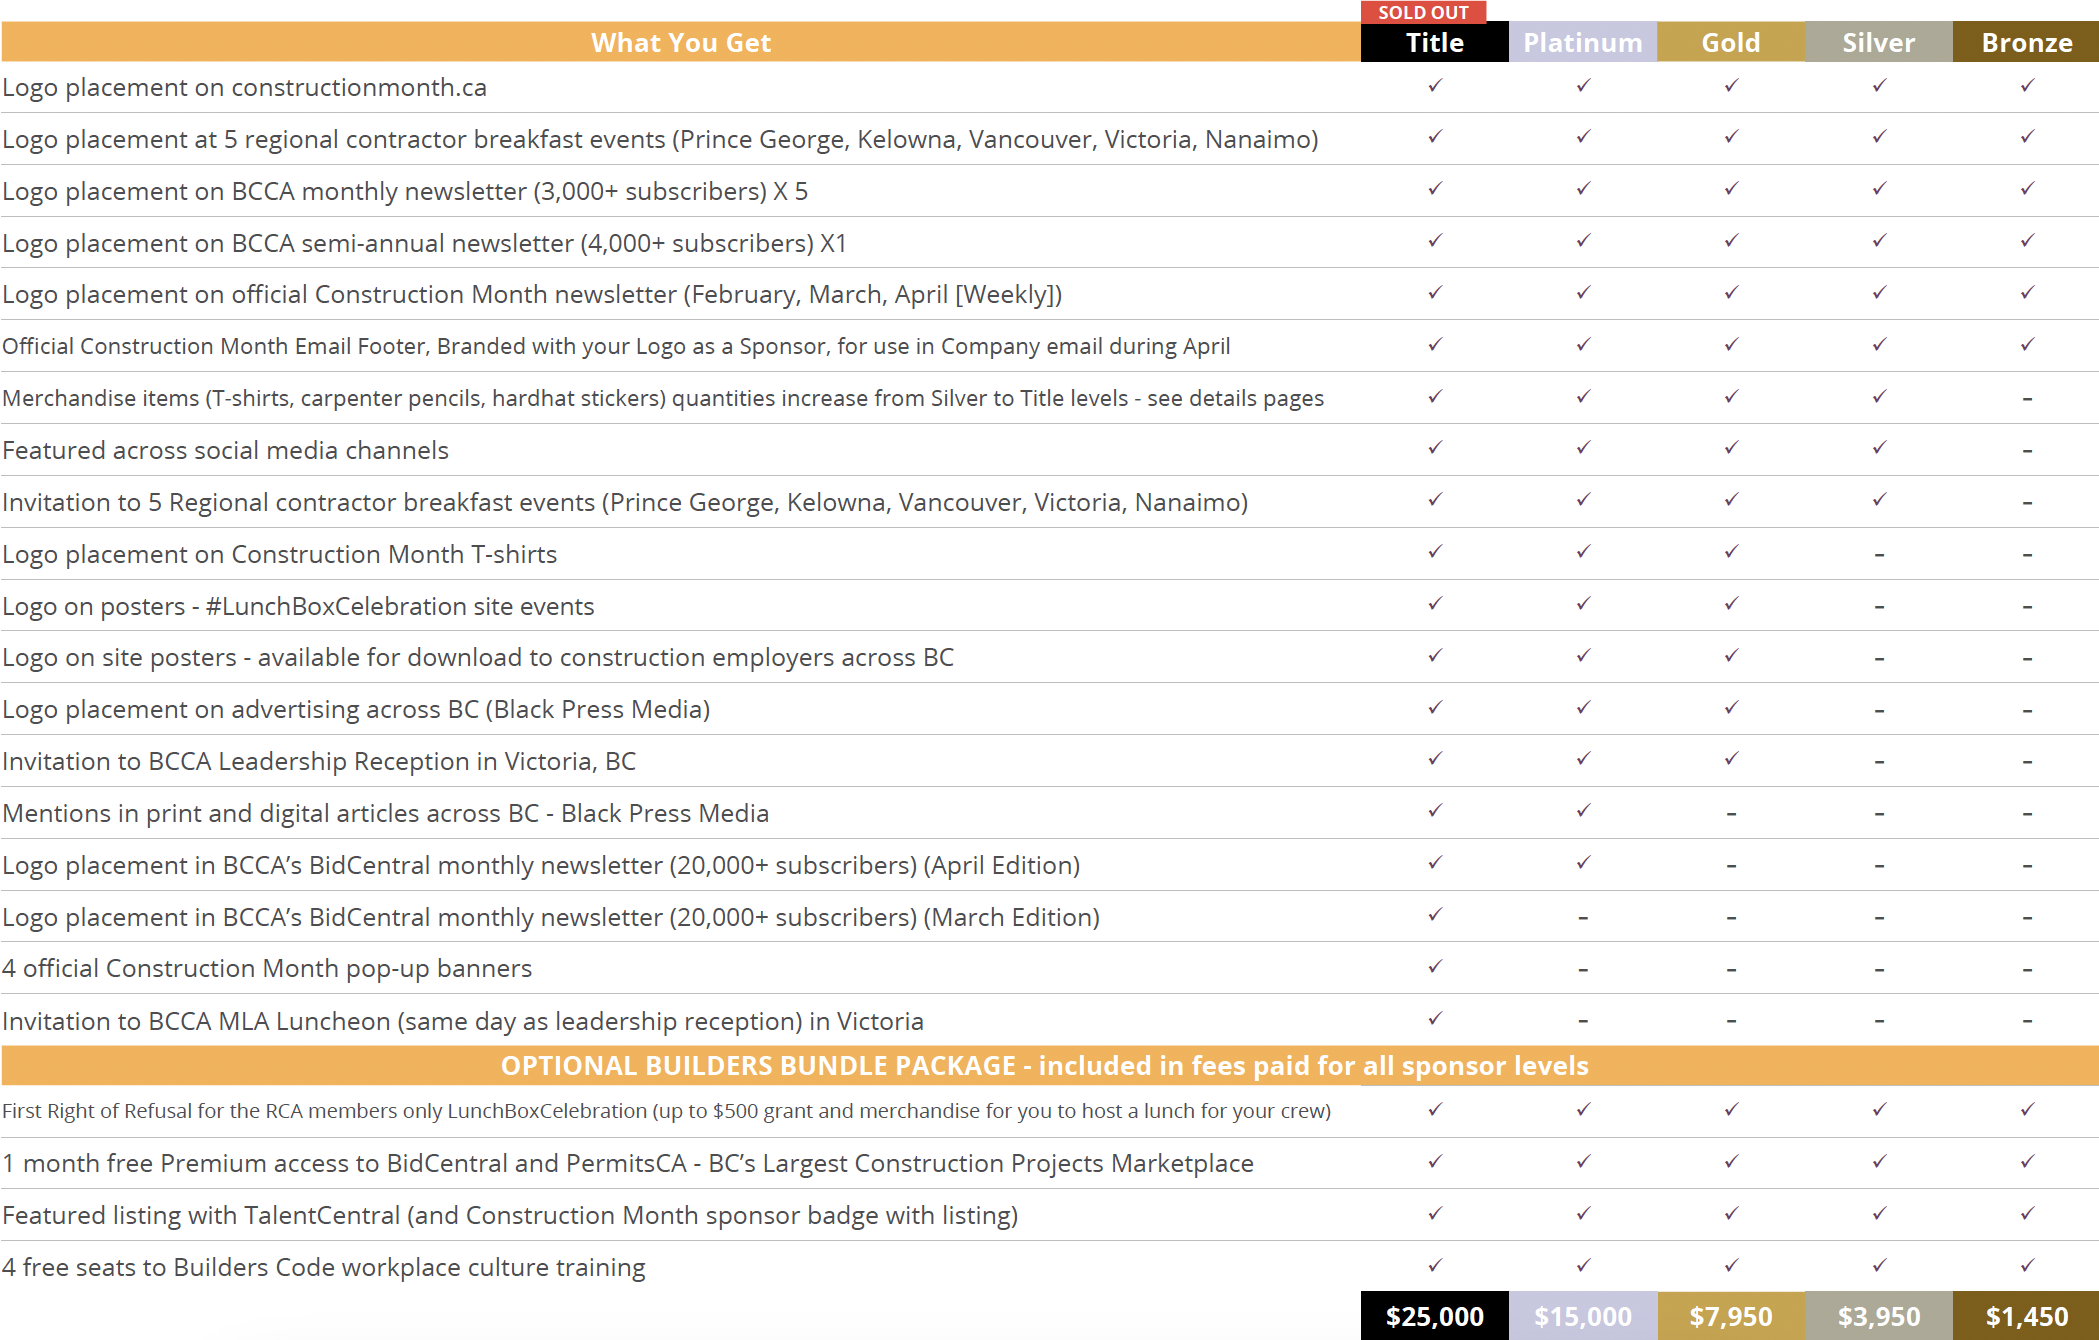Click Title checkmark for BidCentral March Edition

click(x=1435, y=915)
